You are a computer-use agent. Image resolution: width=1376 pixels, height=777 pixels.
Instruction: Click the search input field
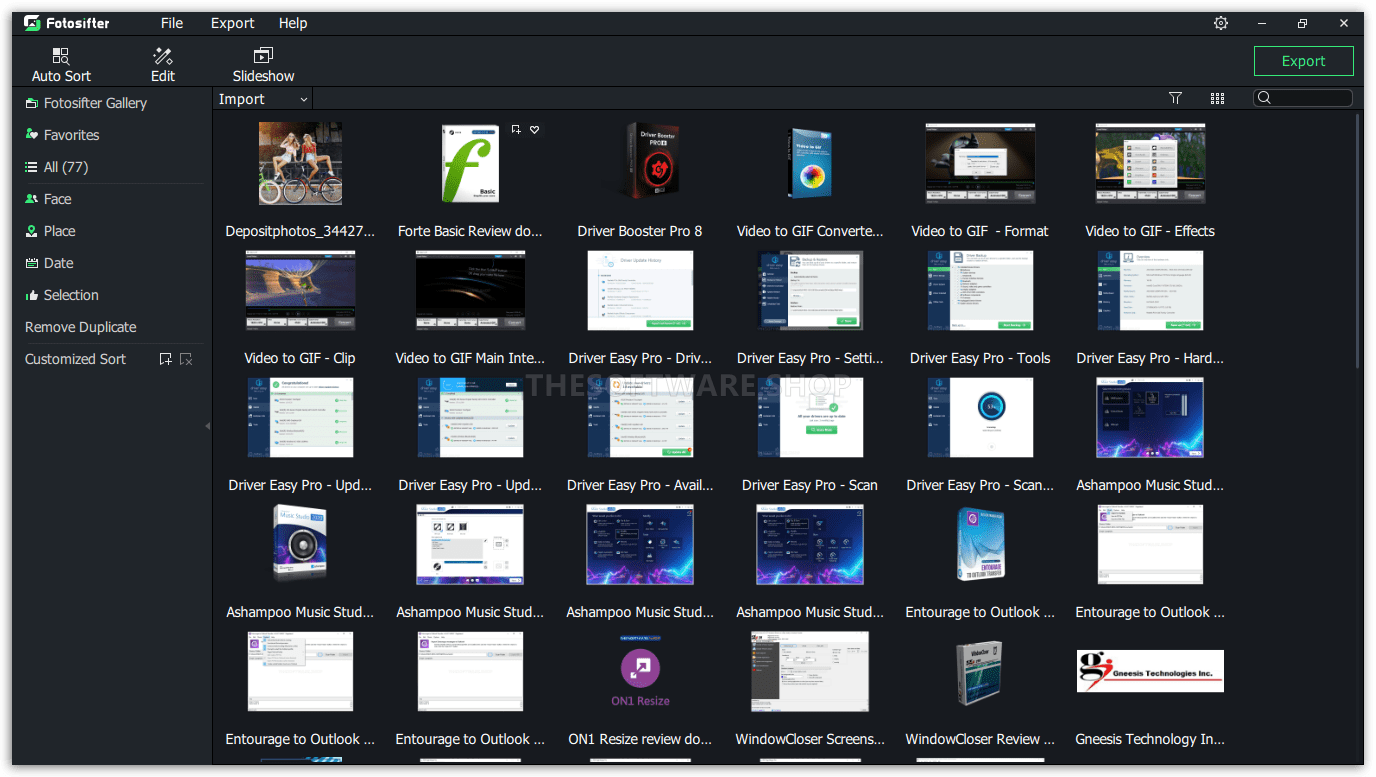click(x=1303, y=98)
